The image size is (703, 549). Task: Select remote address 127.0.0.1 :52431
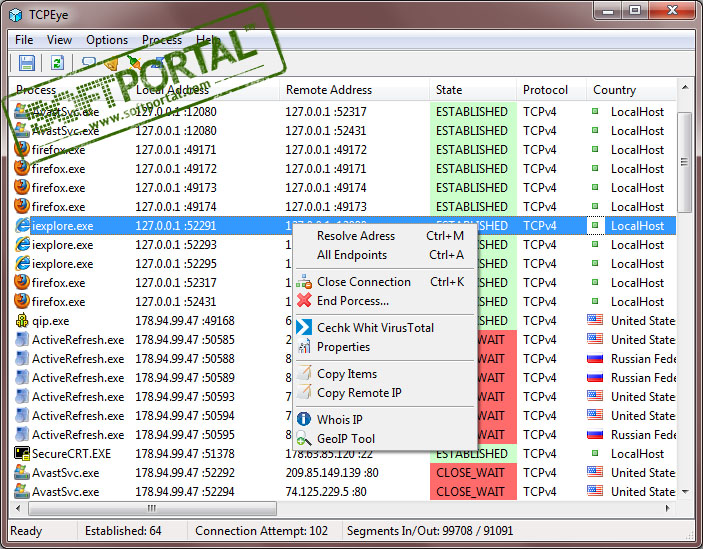[325, 130]
